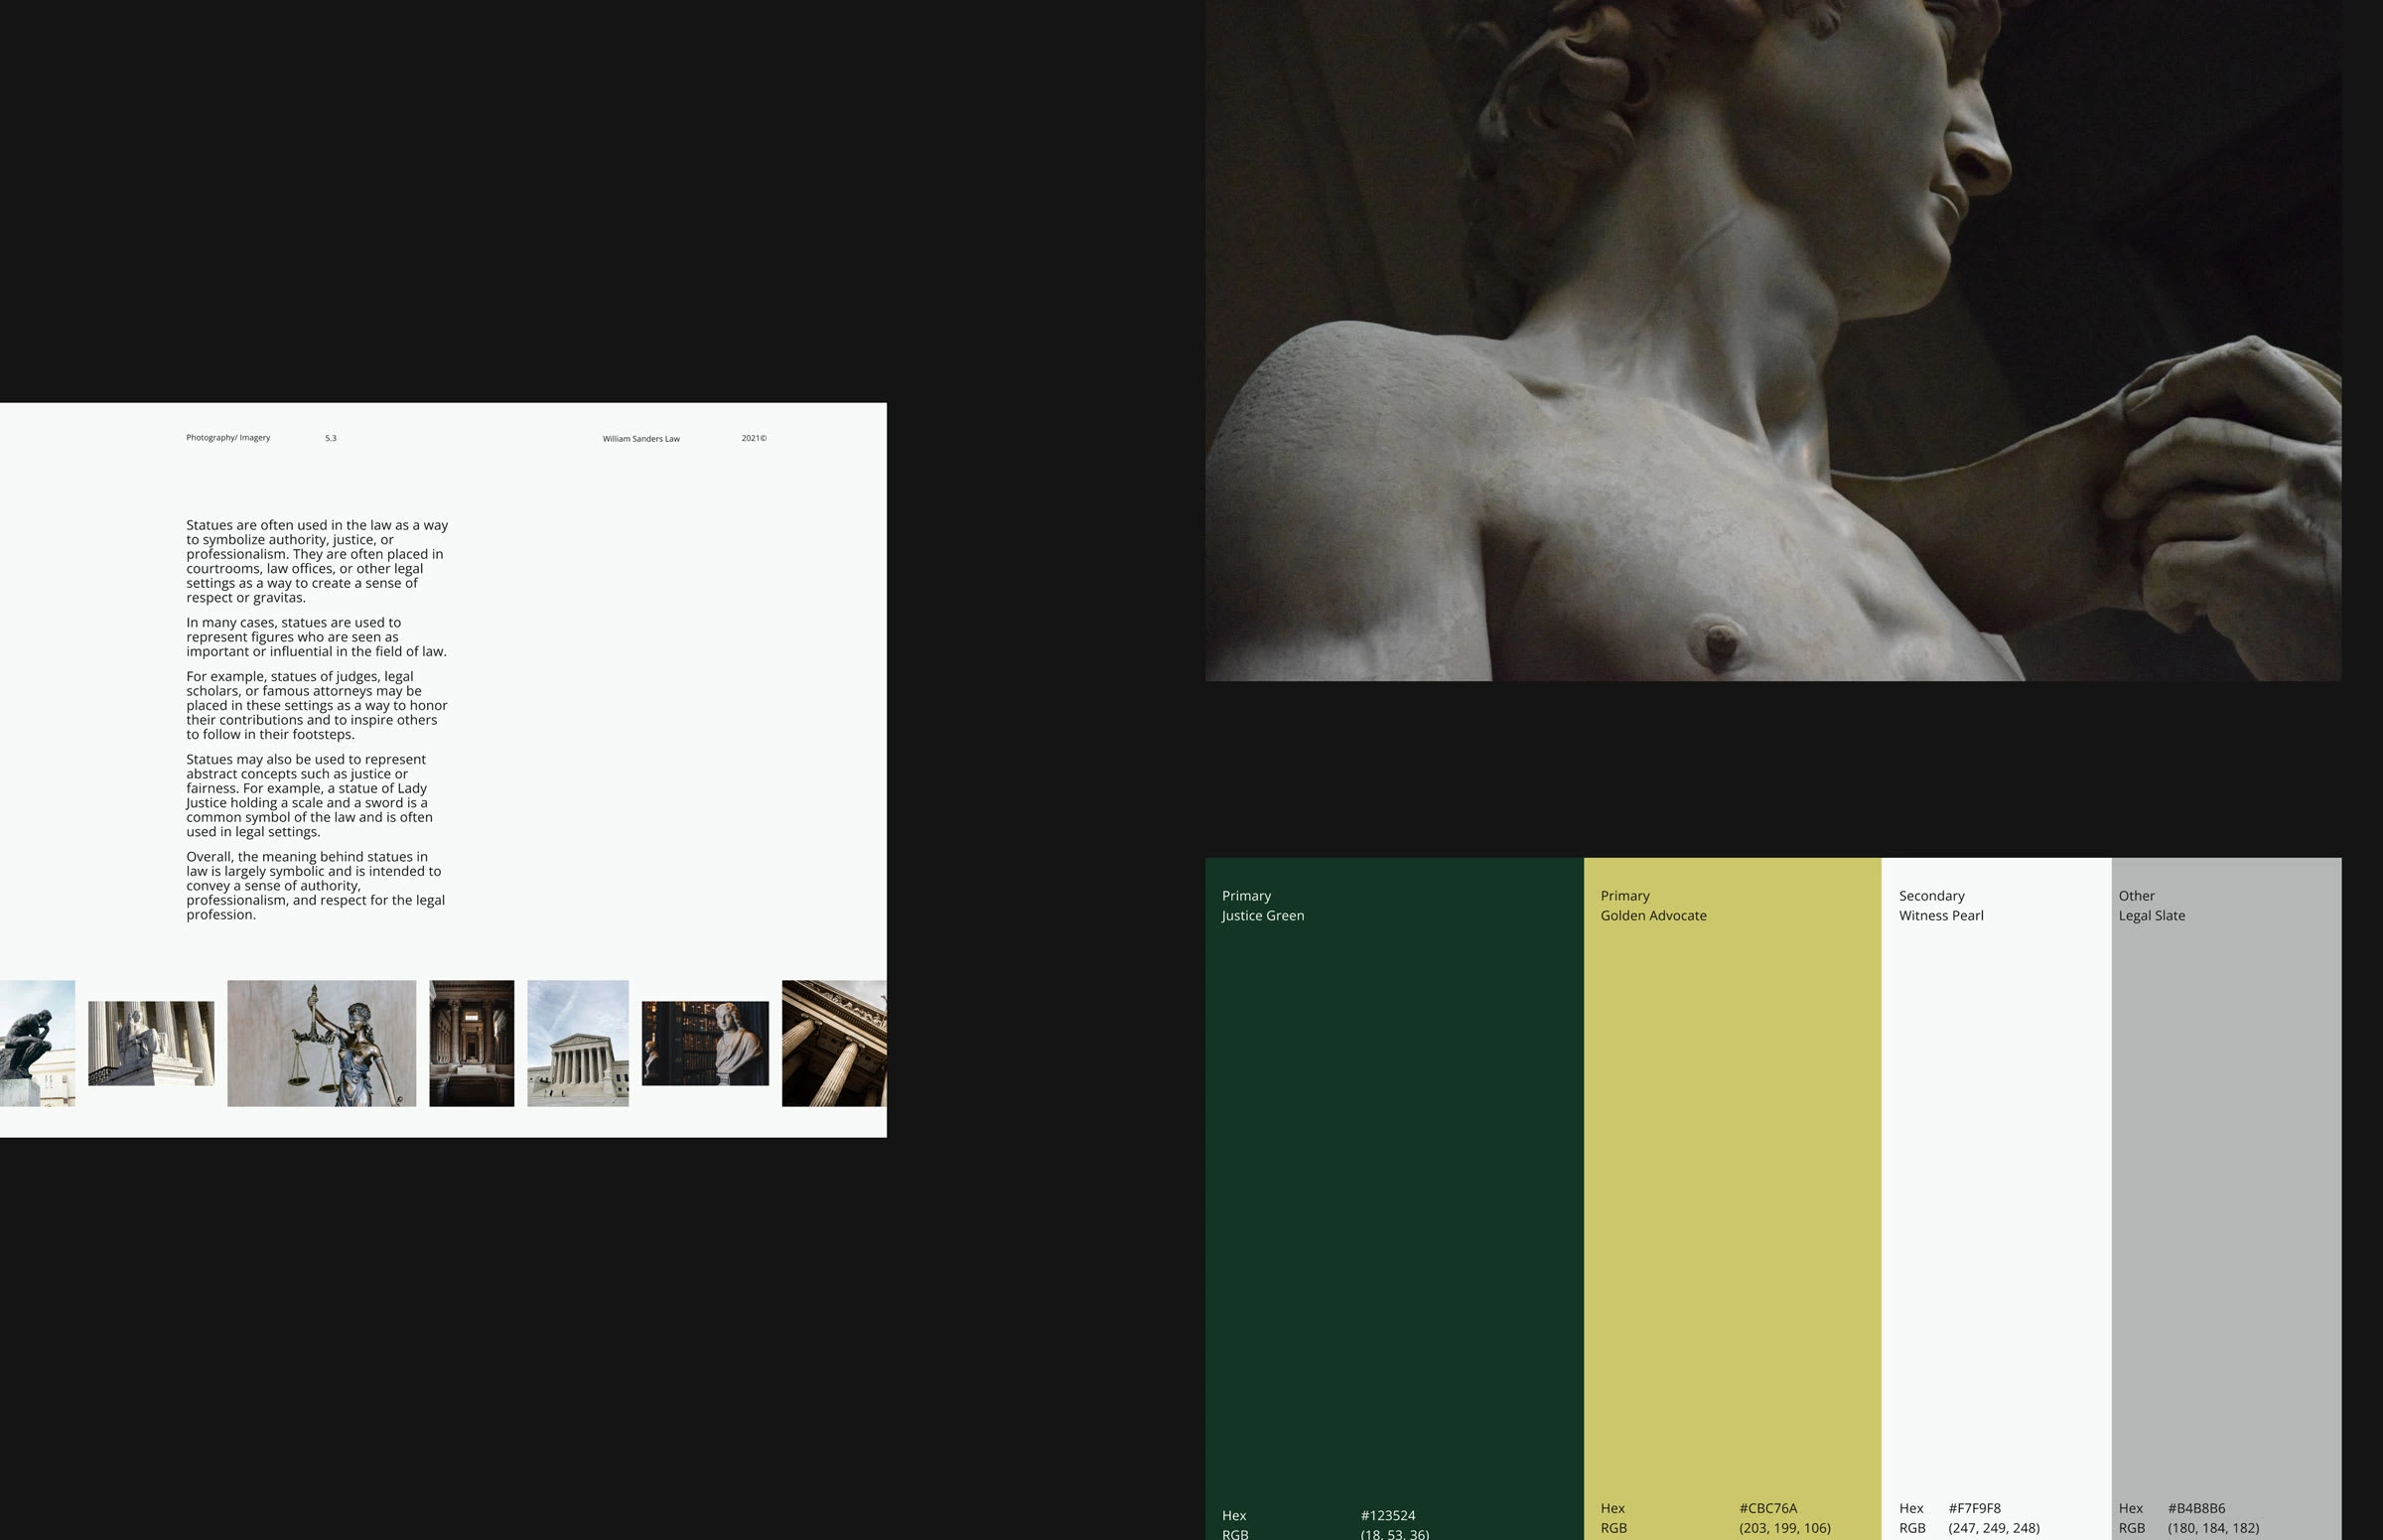Open the dark corridor interior thumbnail
Screen dimensions: 2383x1540
coord(471,1043)
